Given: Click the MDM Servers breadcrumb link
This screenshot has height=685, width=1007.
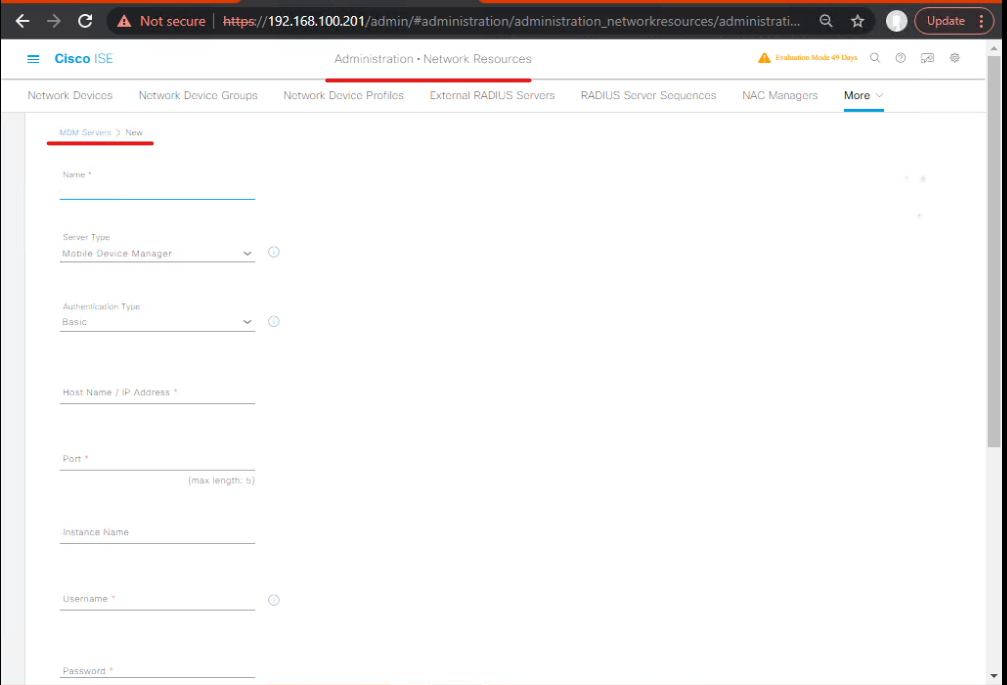Looking at the screenshot, I should click(85, 133).
